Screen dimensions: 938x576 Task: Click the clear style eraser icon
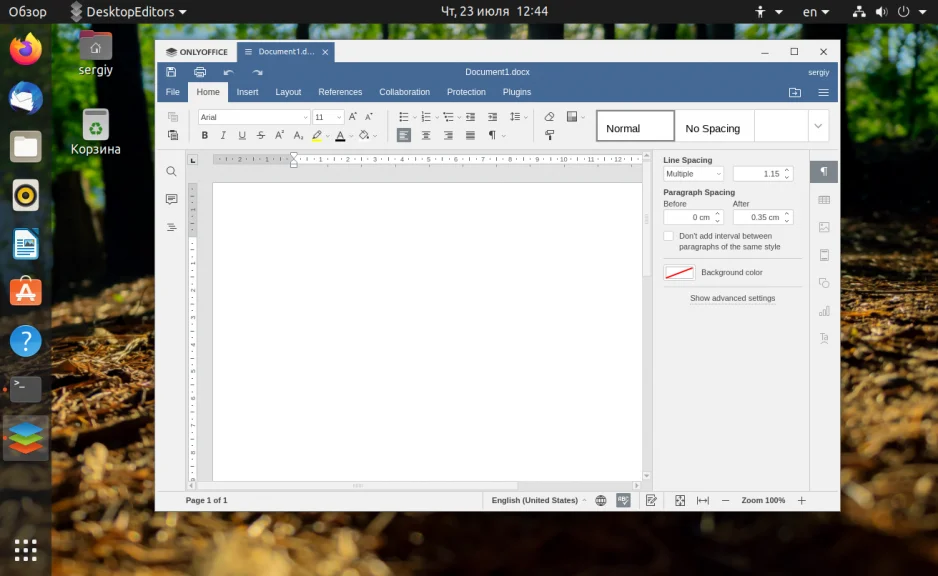click(x=549, y=117)
